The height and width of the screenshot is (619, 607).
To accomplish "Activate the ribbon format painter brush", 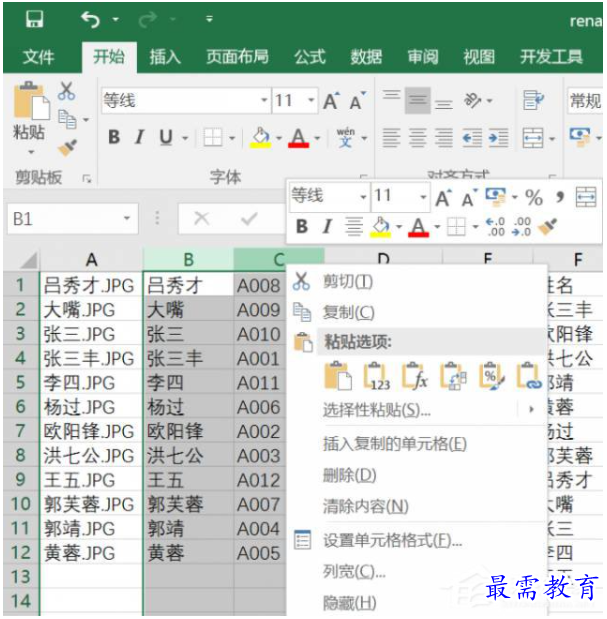I will tap(67, 148).
